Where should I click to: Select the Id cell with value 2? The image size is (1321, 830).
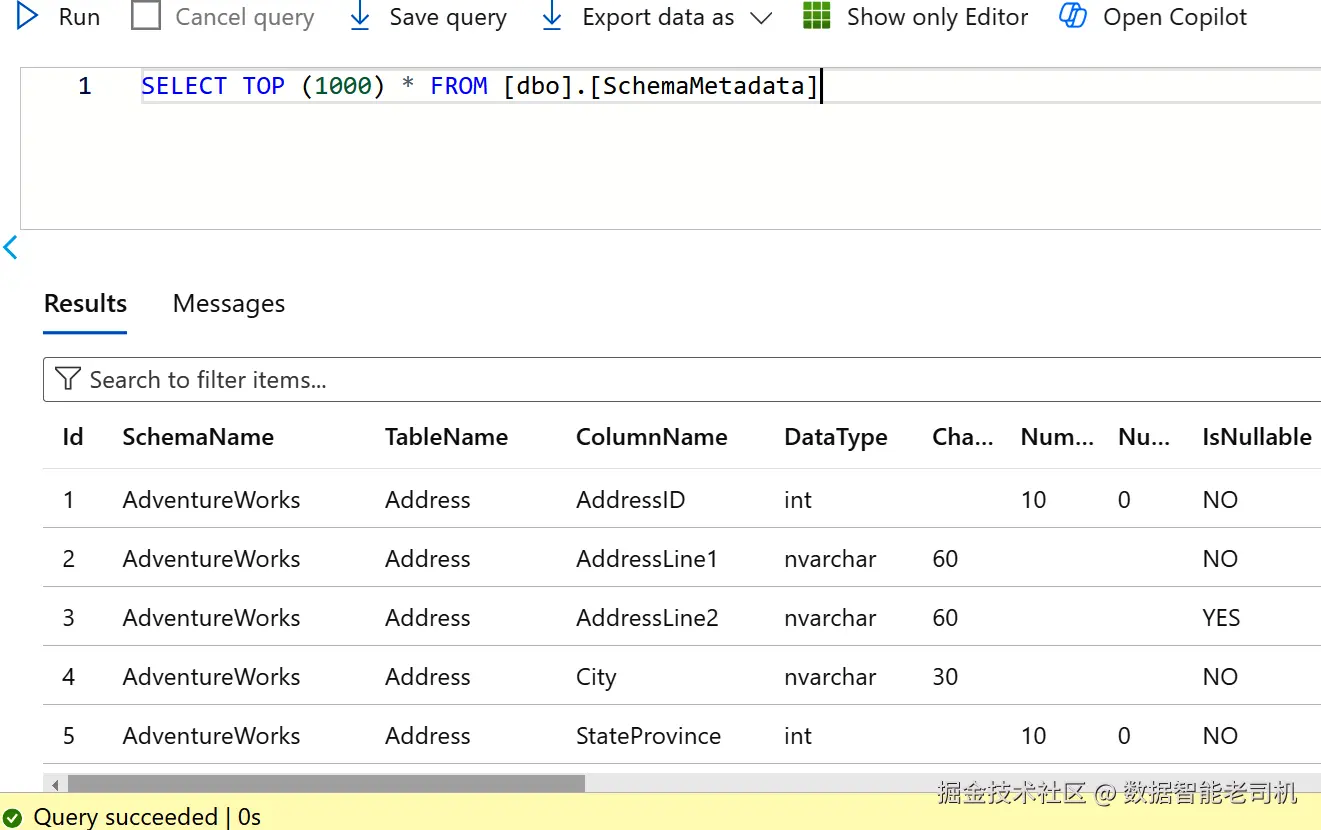click(69, 558)
